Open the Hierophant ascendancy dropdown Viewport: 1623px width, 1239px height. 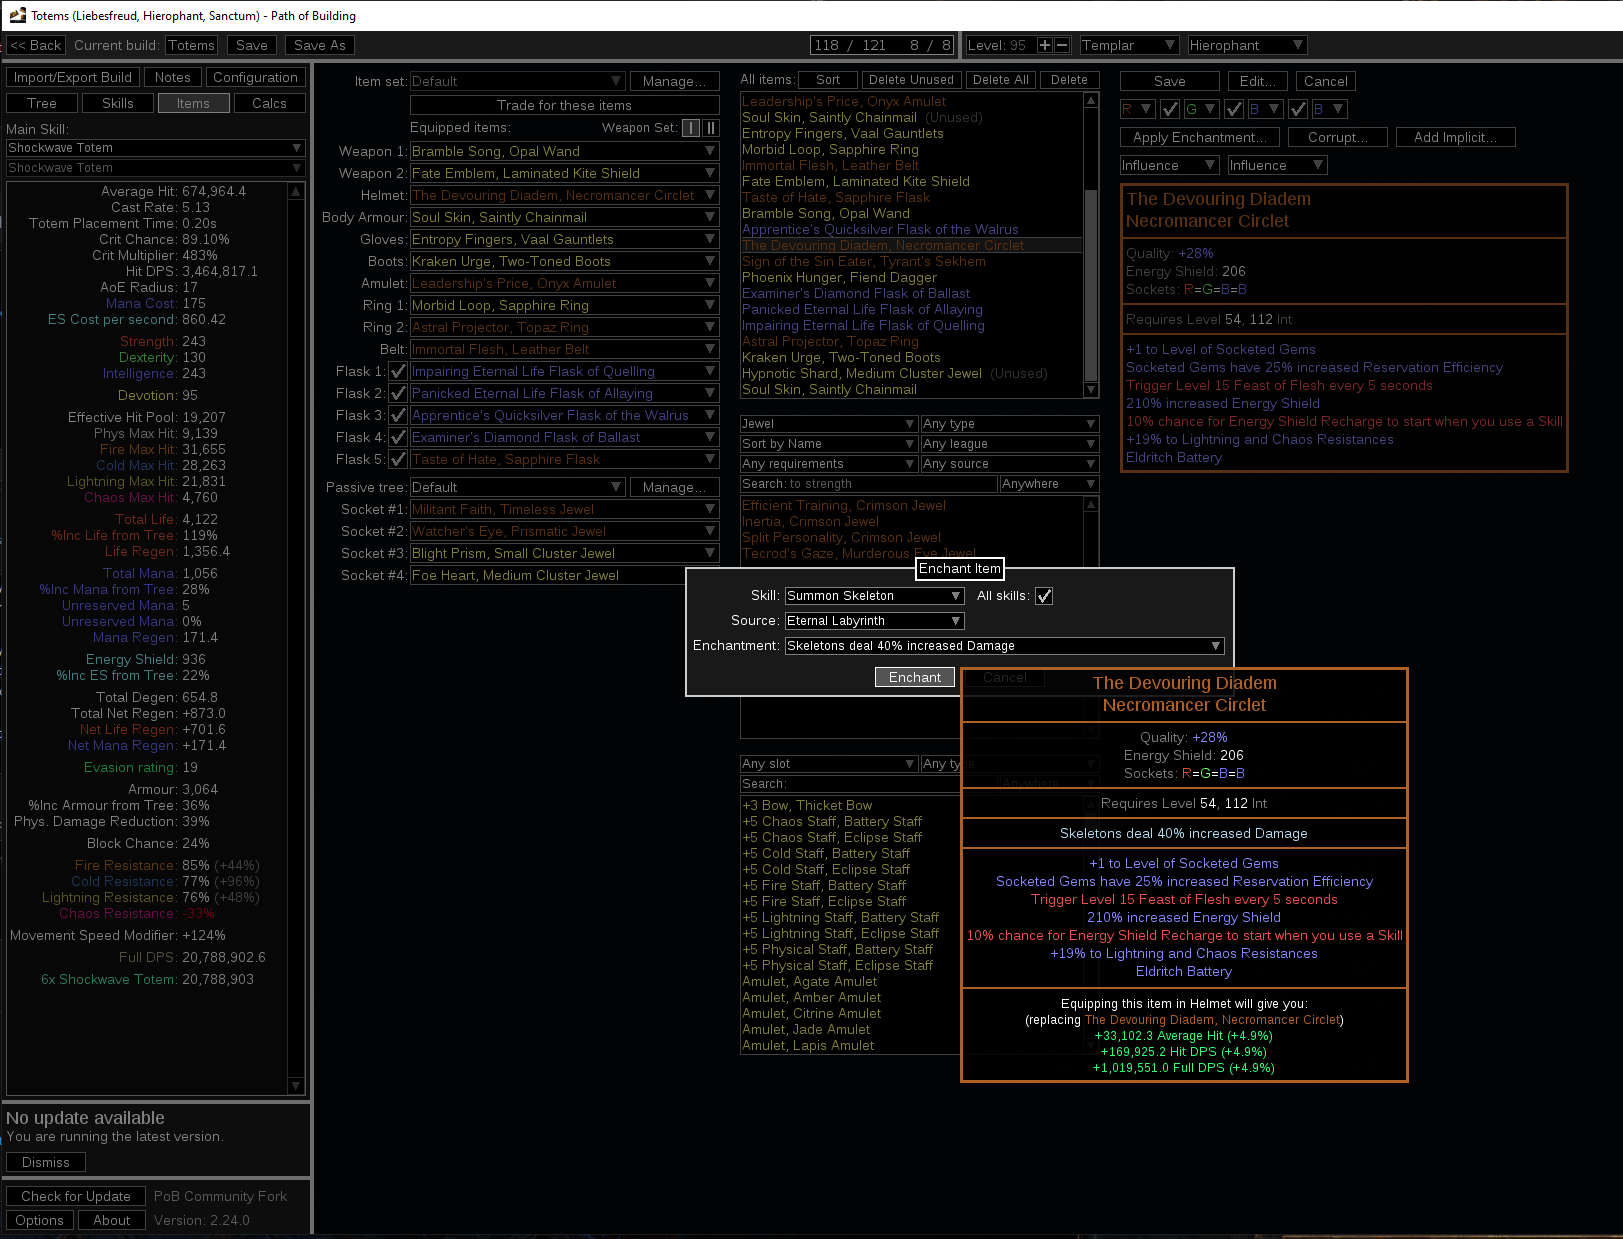pos(1247,45)
